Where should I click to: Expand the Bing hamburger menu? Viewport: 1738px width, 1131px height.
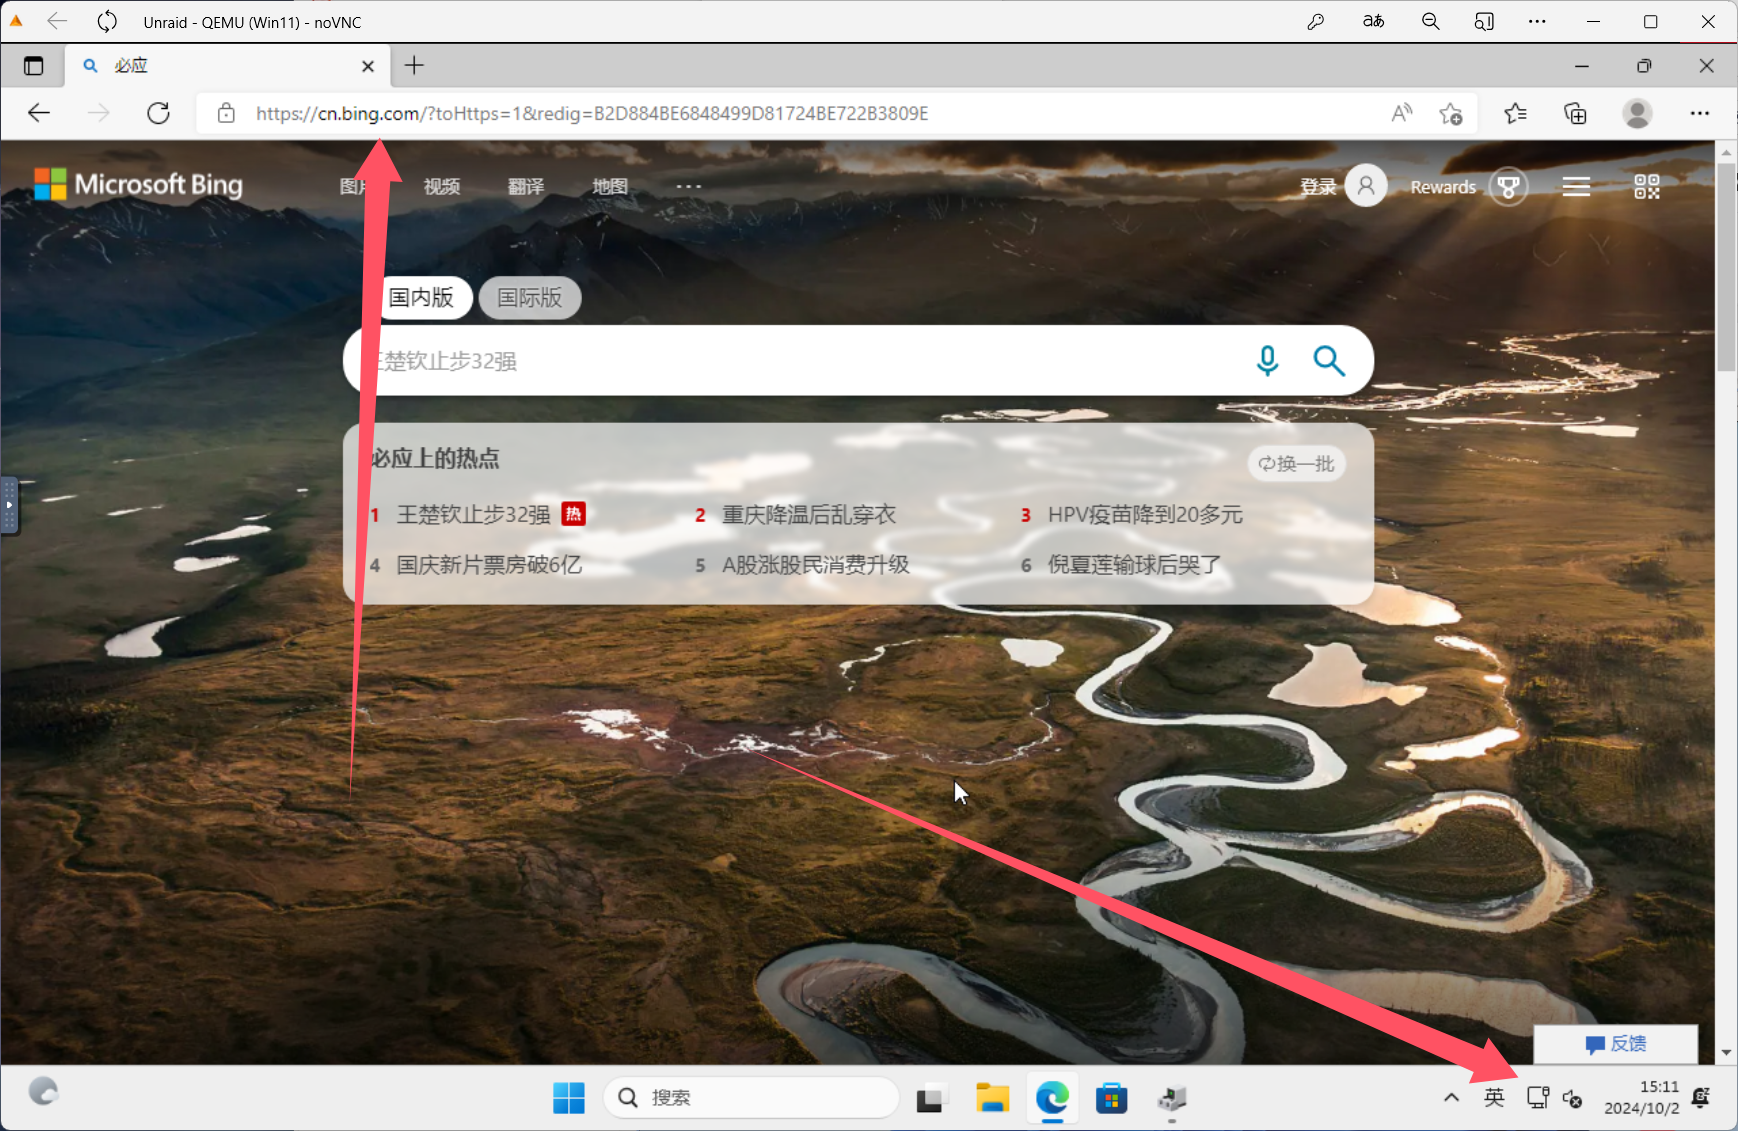[1576, 187]
